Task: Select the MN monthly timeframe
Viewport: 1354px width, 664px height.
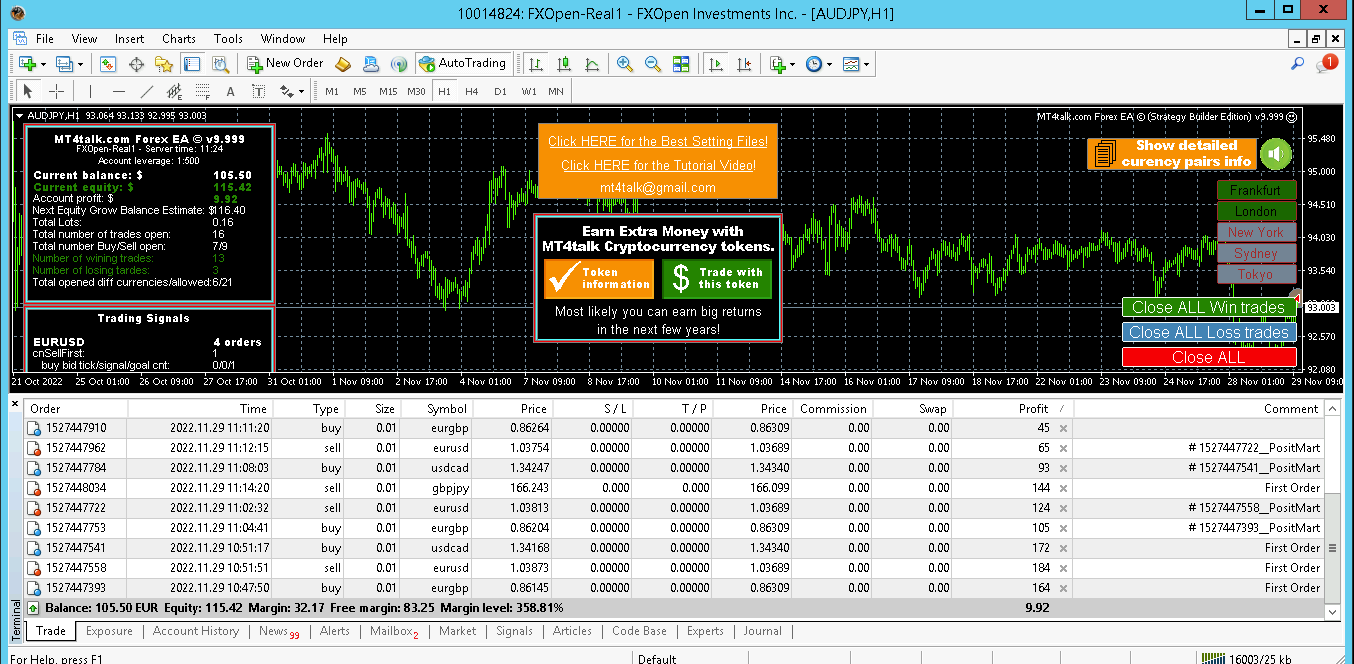Action: (x=556, y=91)
